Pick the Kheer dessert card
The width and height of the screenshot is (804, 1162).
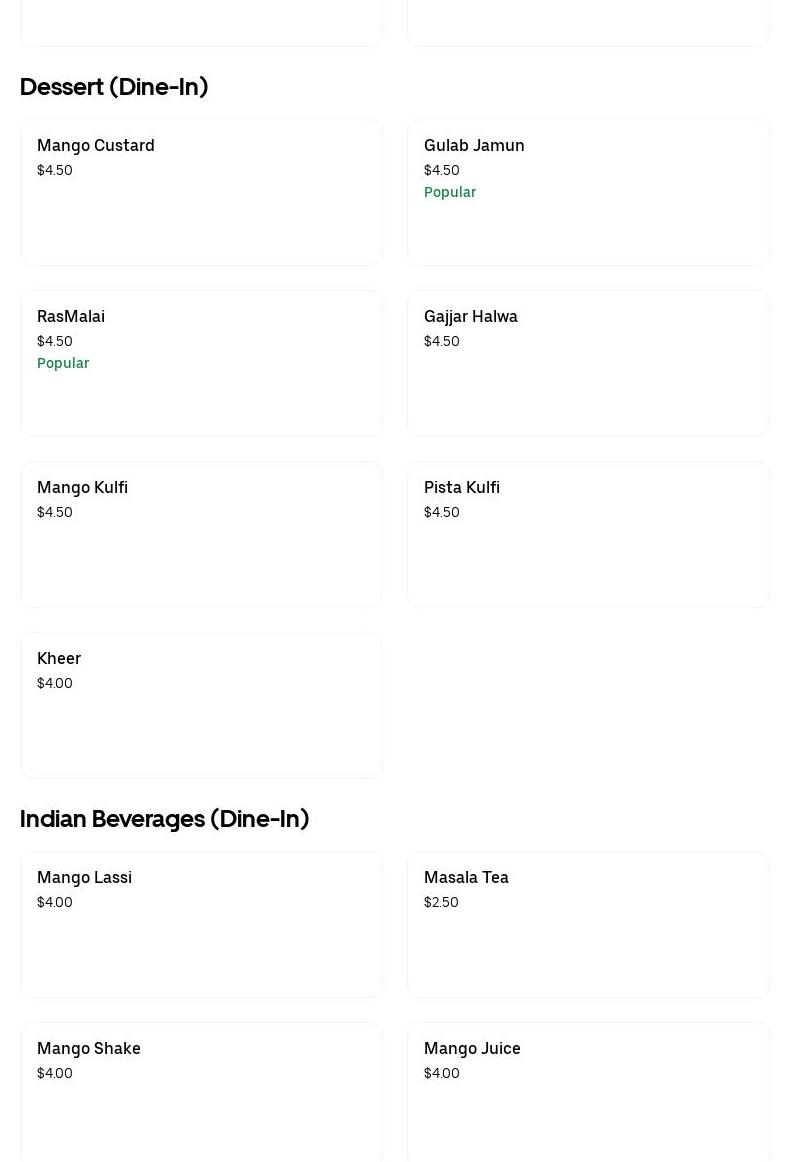coord(201,705)
